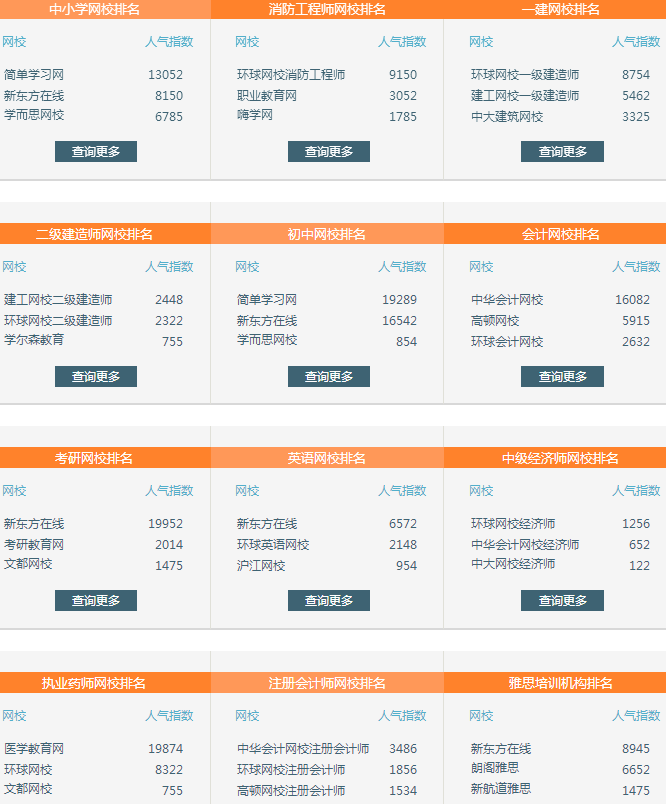Select 新东方在线 in 考研网校排名
The image size is (666, 804).
click(34, 524)
